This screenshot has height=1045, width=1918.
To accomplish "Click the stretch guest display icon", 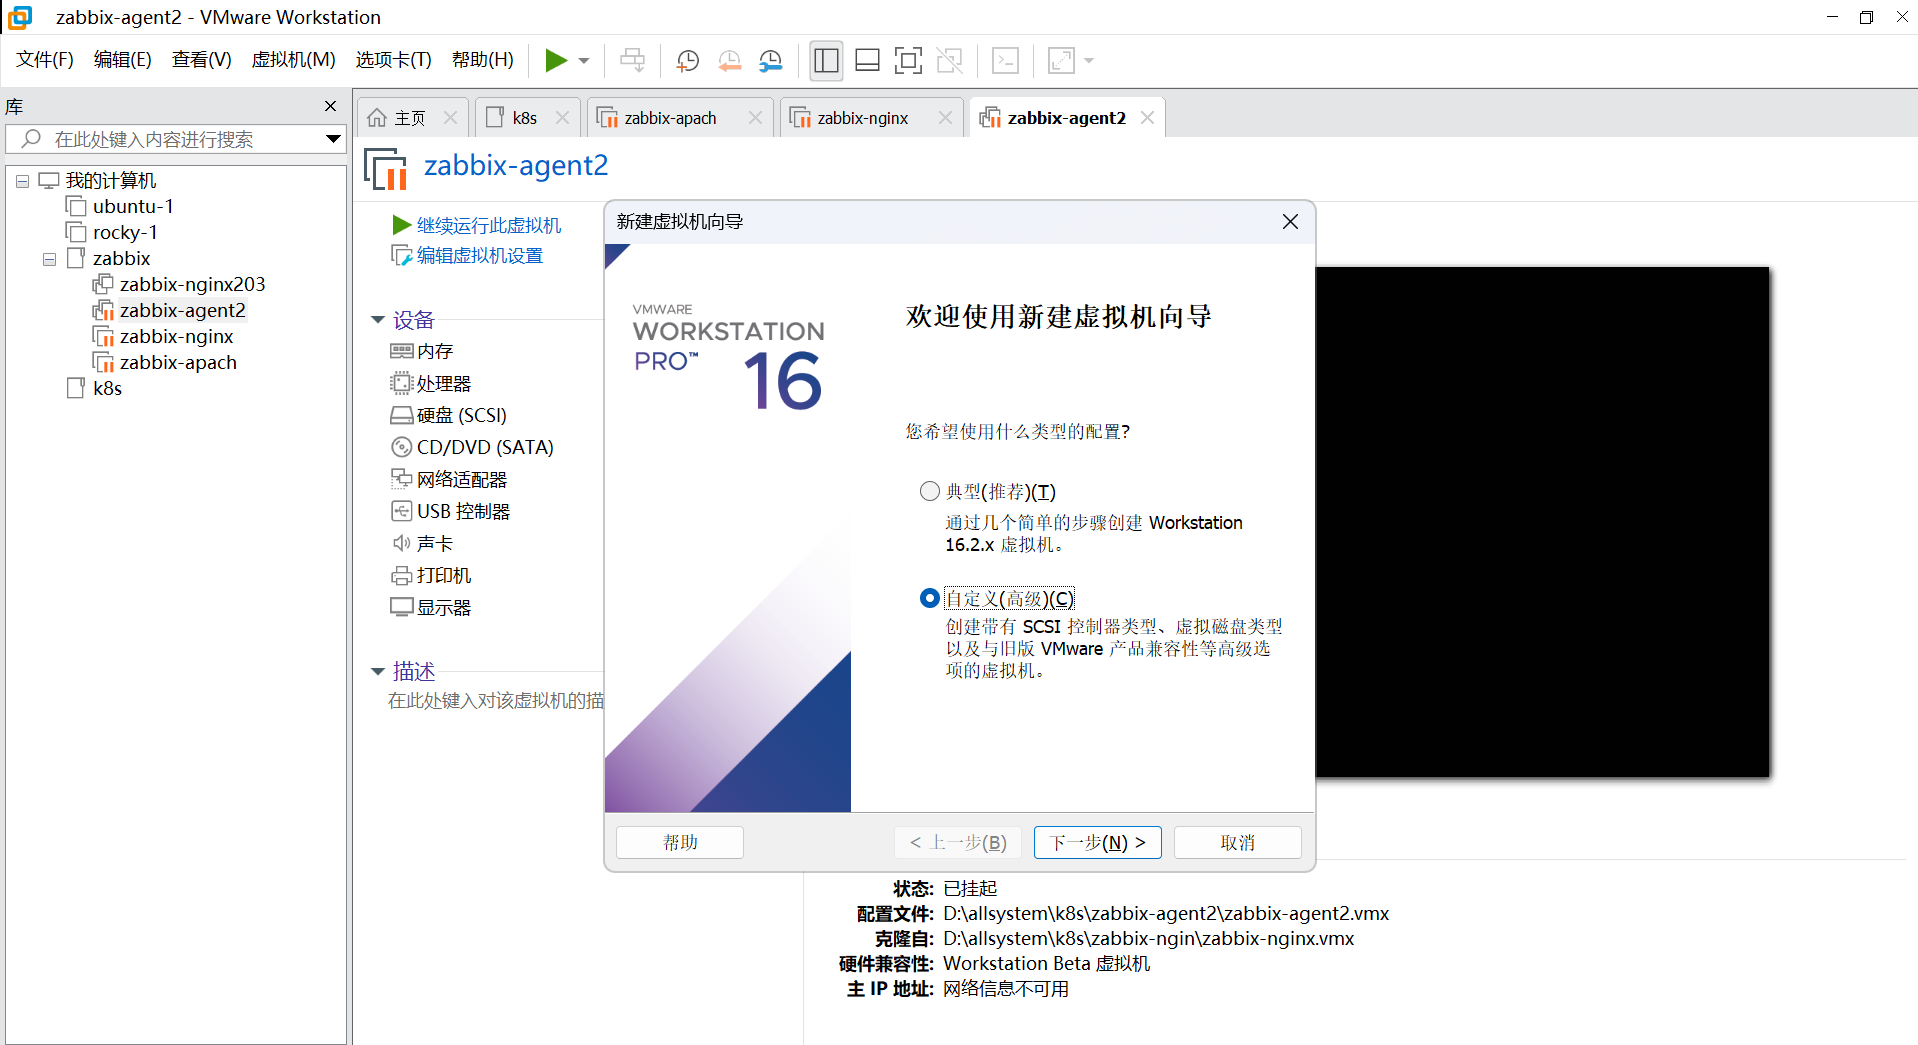I will point(1061,61).
